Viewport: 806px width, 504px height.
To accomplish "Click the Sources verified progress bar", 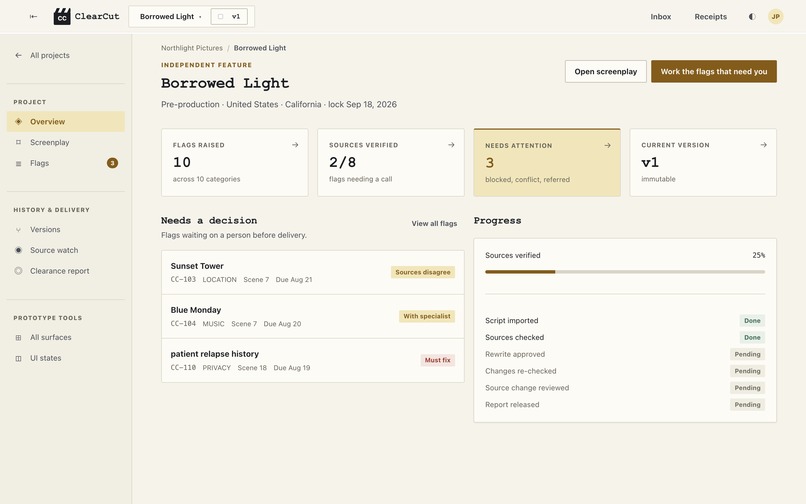I will tap(625, 272).
